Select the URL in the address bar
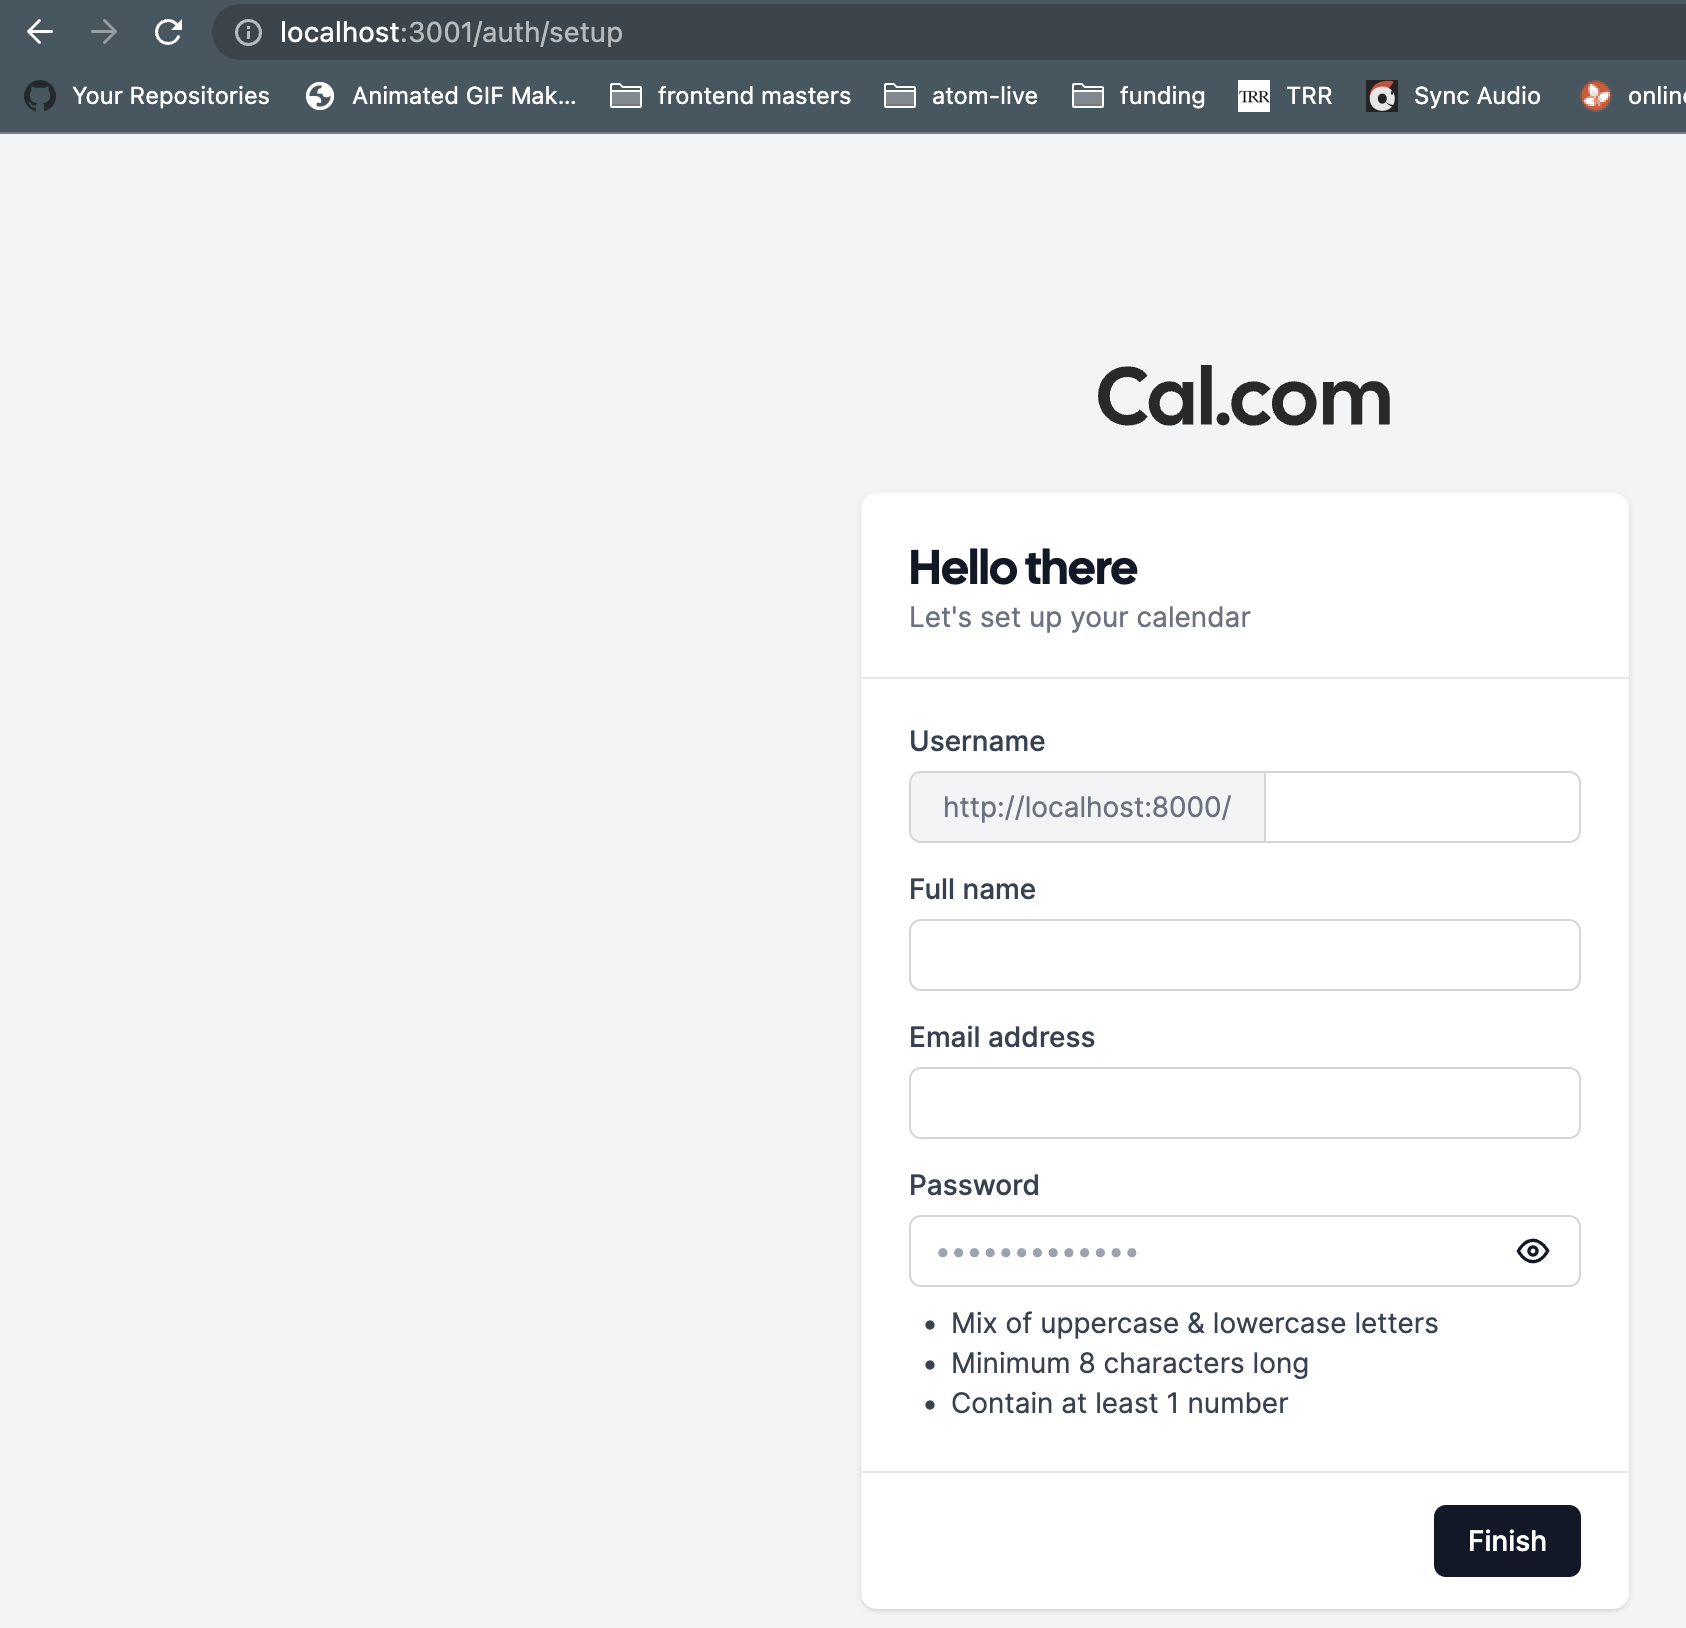Viewport: 1686px width, 1628px height. pyautogui.click(x=450, y=32)
